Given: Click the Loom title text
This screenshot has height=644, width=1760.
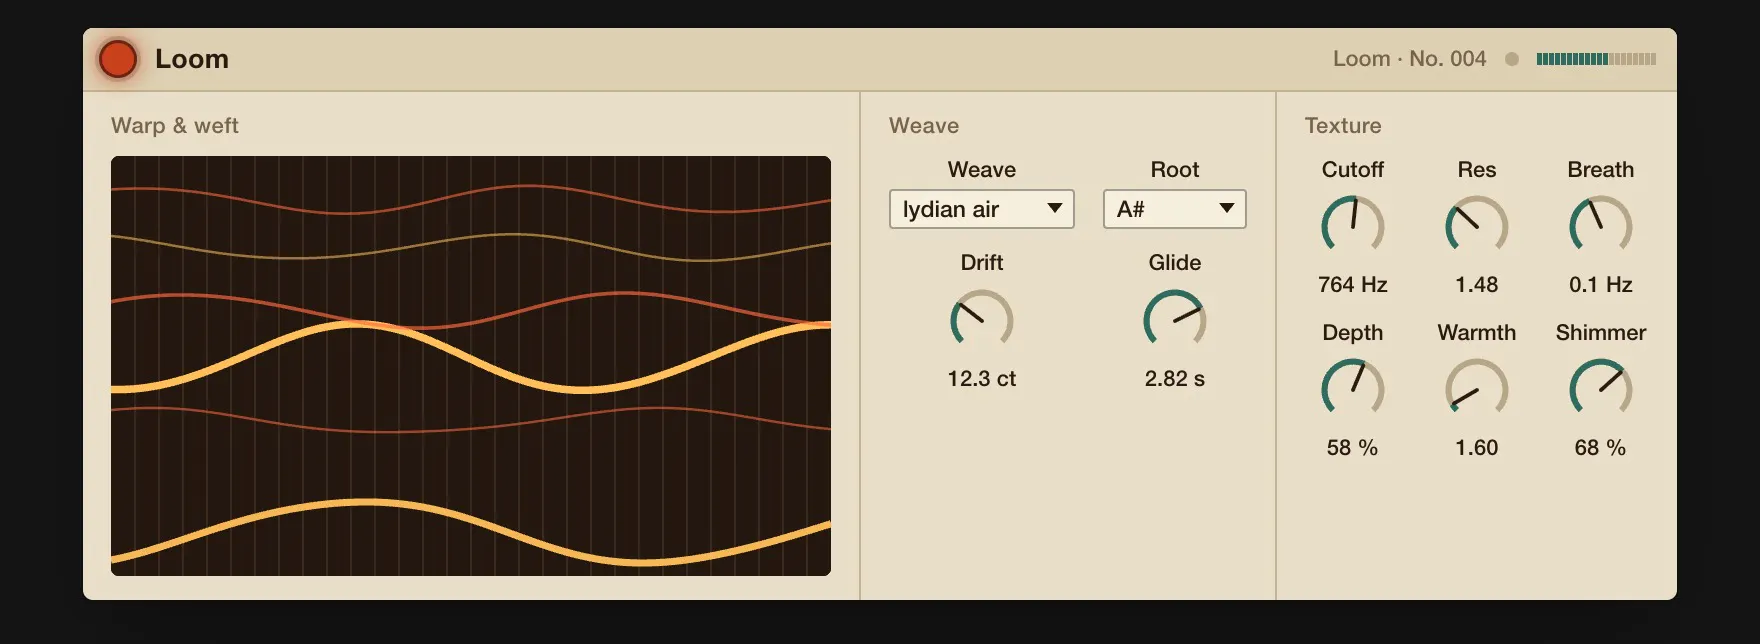Looking at the screenshot, I should pyautogui.click(x=192, y=59).
